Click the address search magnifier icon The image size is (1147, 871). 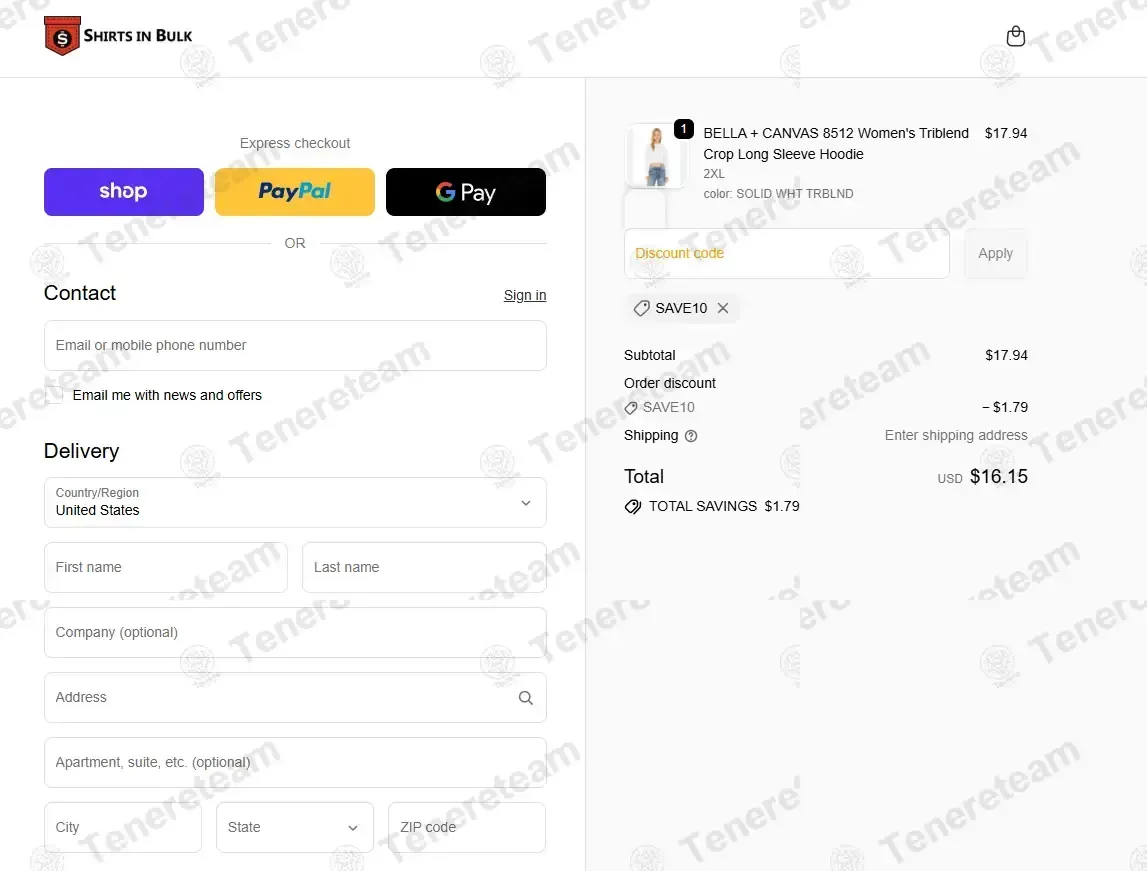click(525, 698)
